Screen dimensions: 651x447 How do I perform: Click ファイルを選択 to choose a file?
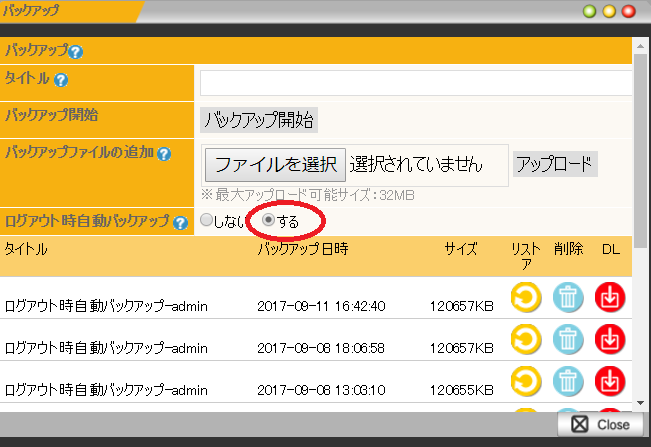[275, 165]
